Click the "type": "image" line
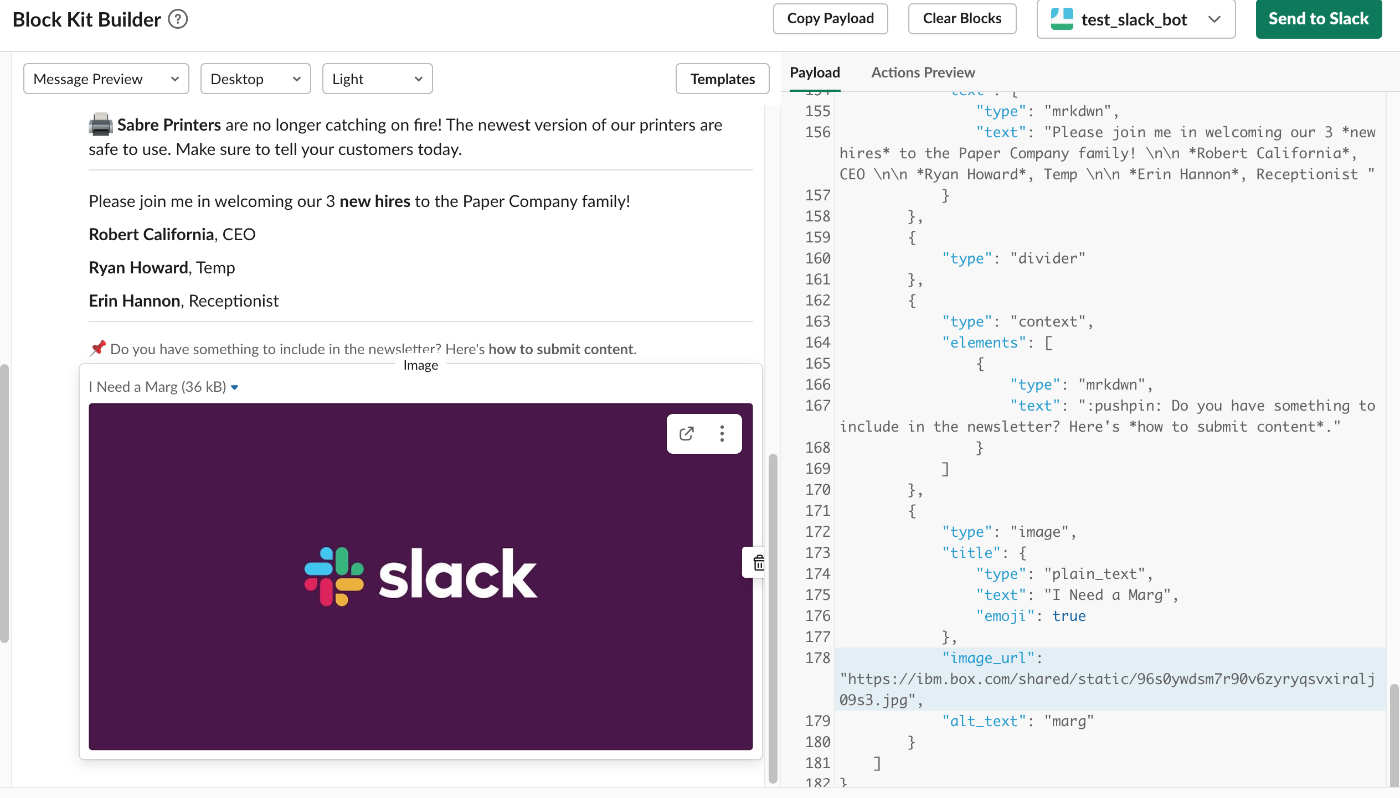 (x=1010, y=532)
